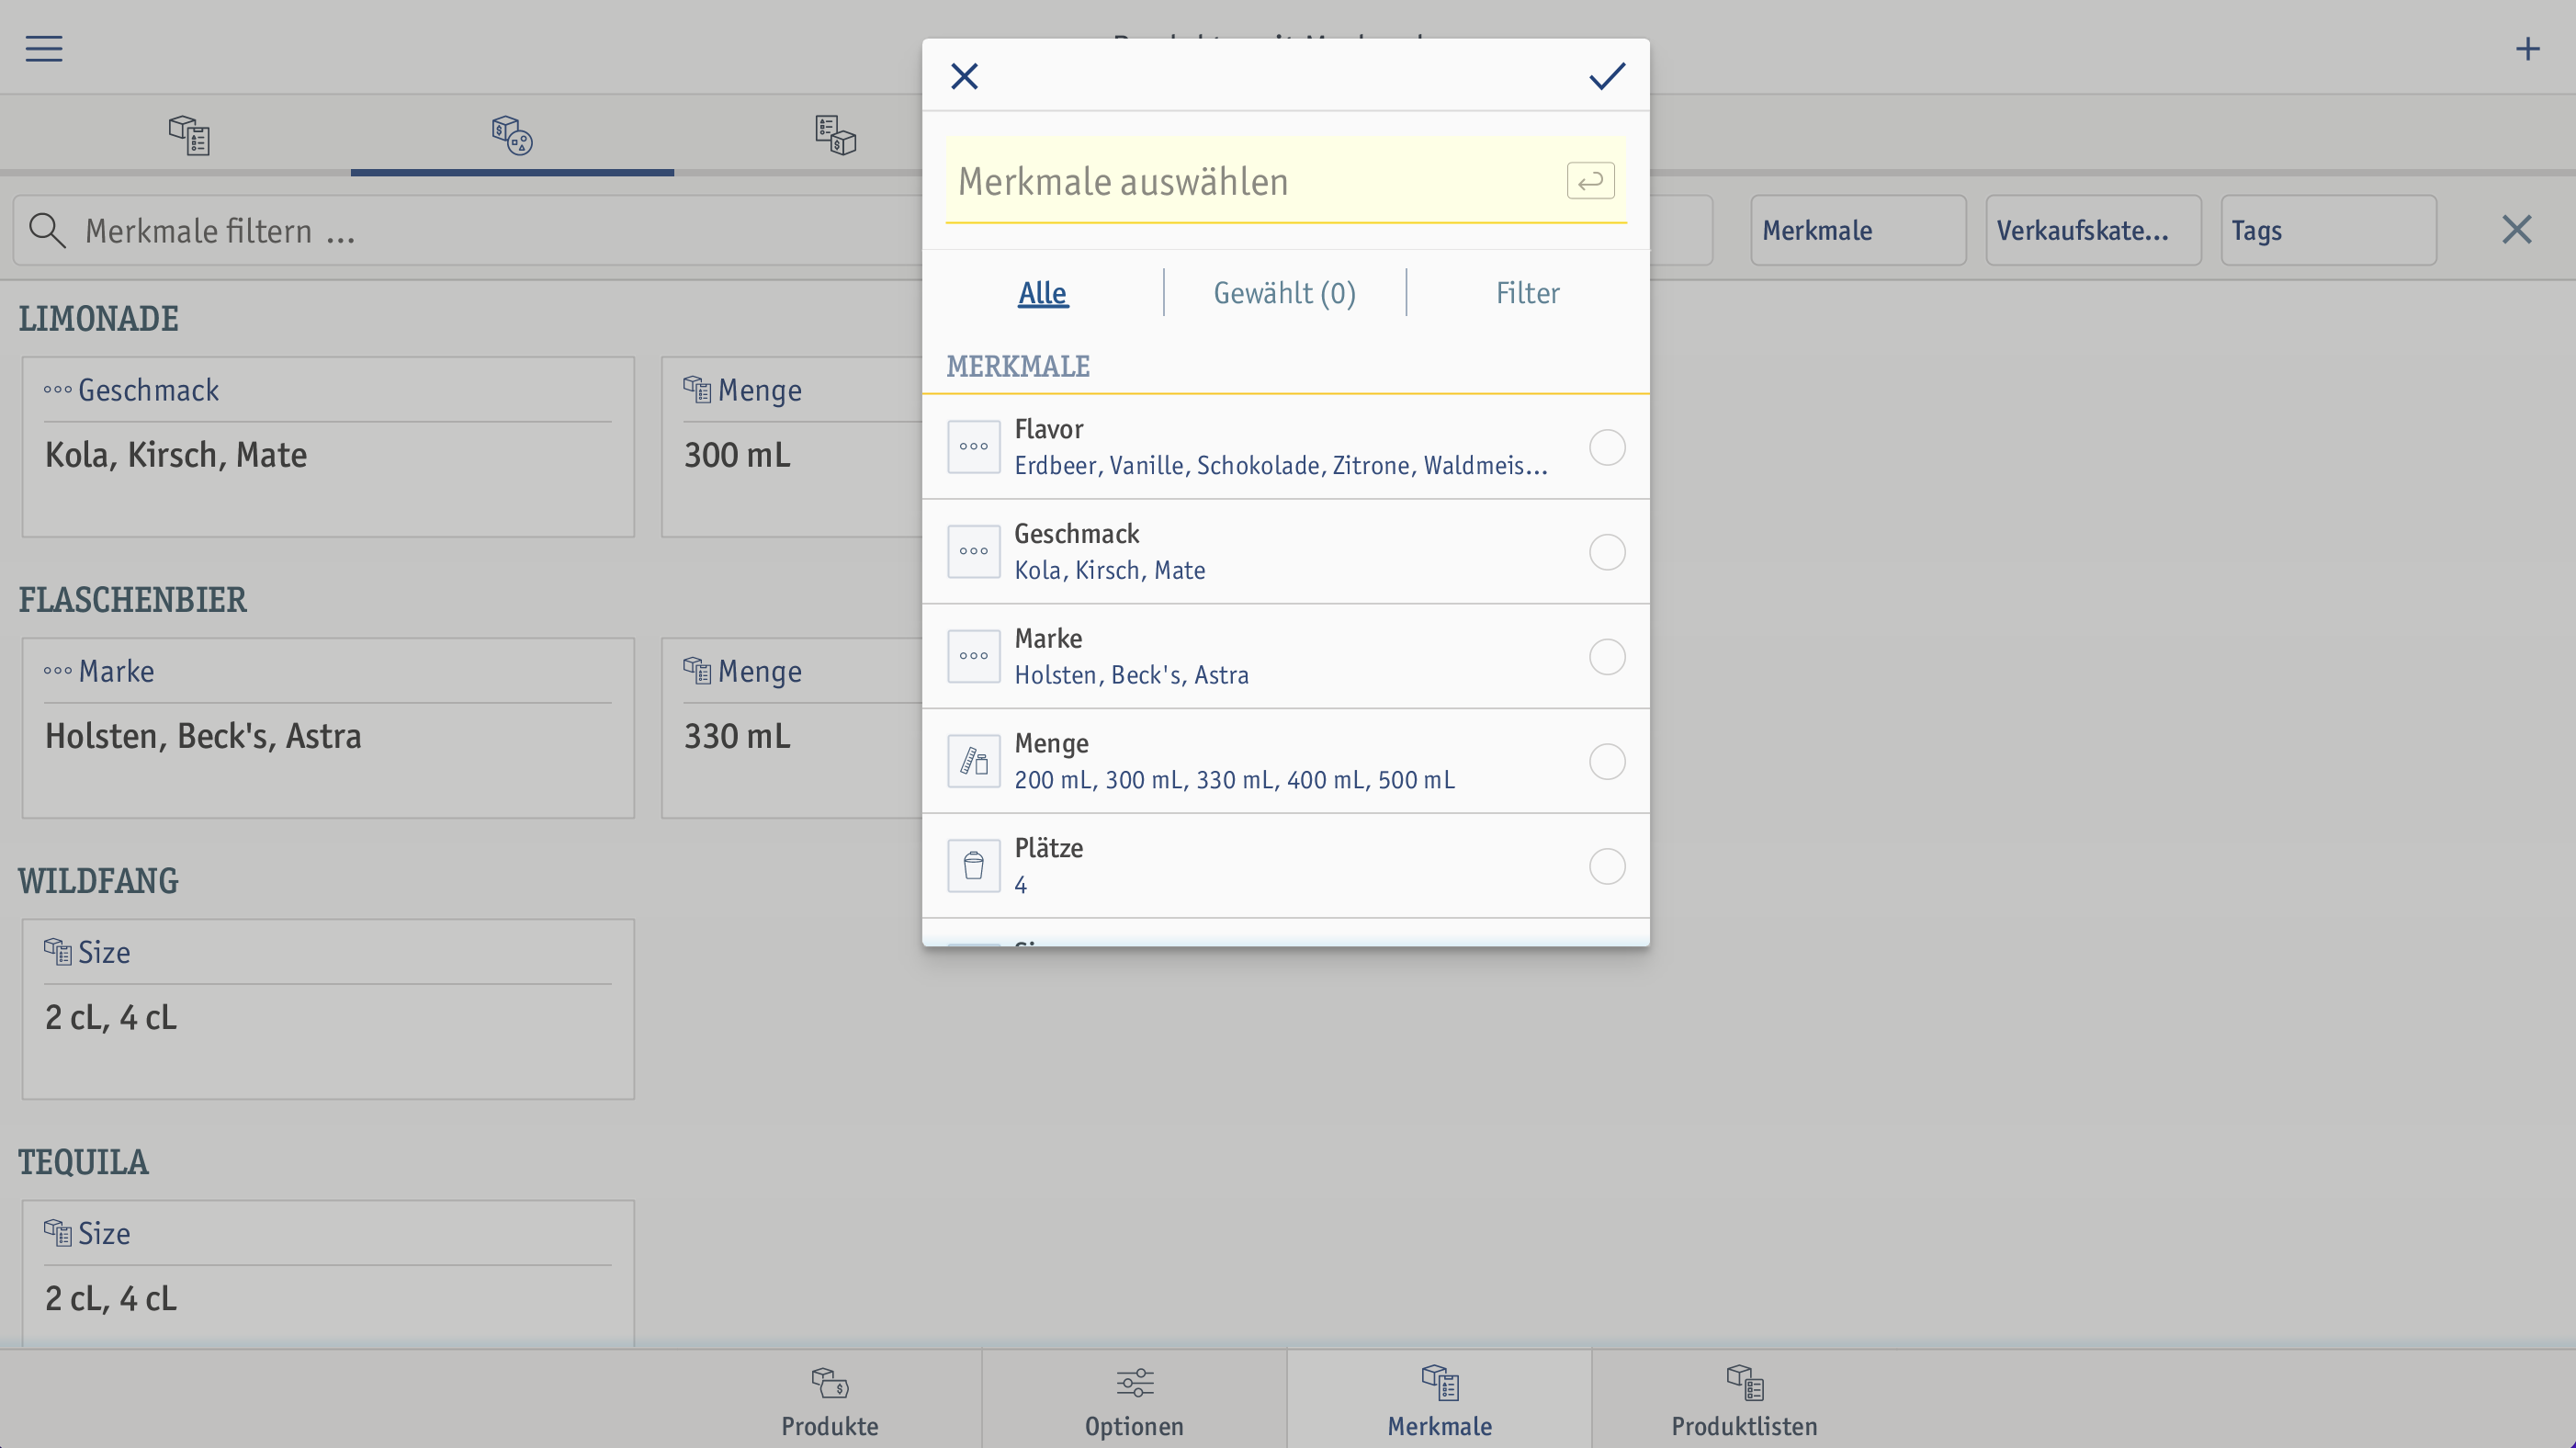2576x1448 pixels.
Task: Select the Menge radio button
Action: 1607,762
